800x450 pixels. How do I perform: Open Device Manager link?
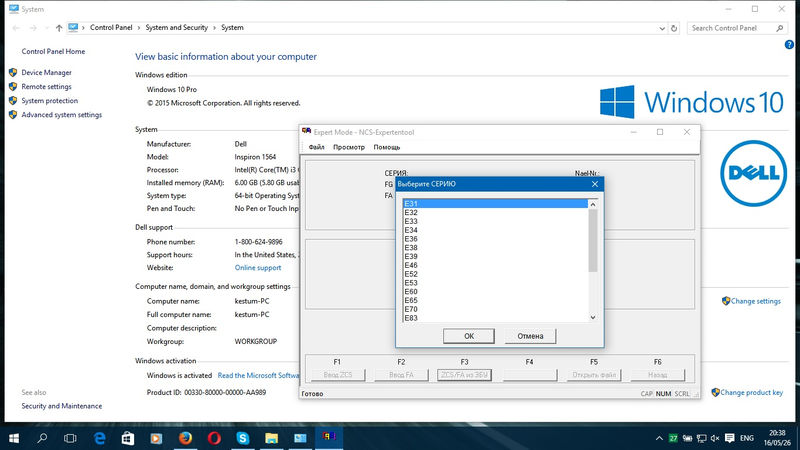(46, 73)
